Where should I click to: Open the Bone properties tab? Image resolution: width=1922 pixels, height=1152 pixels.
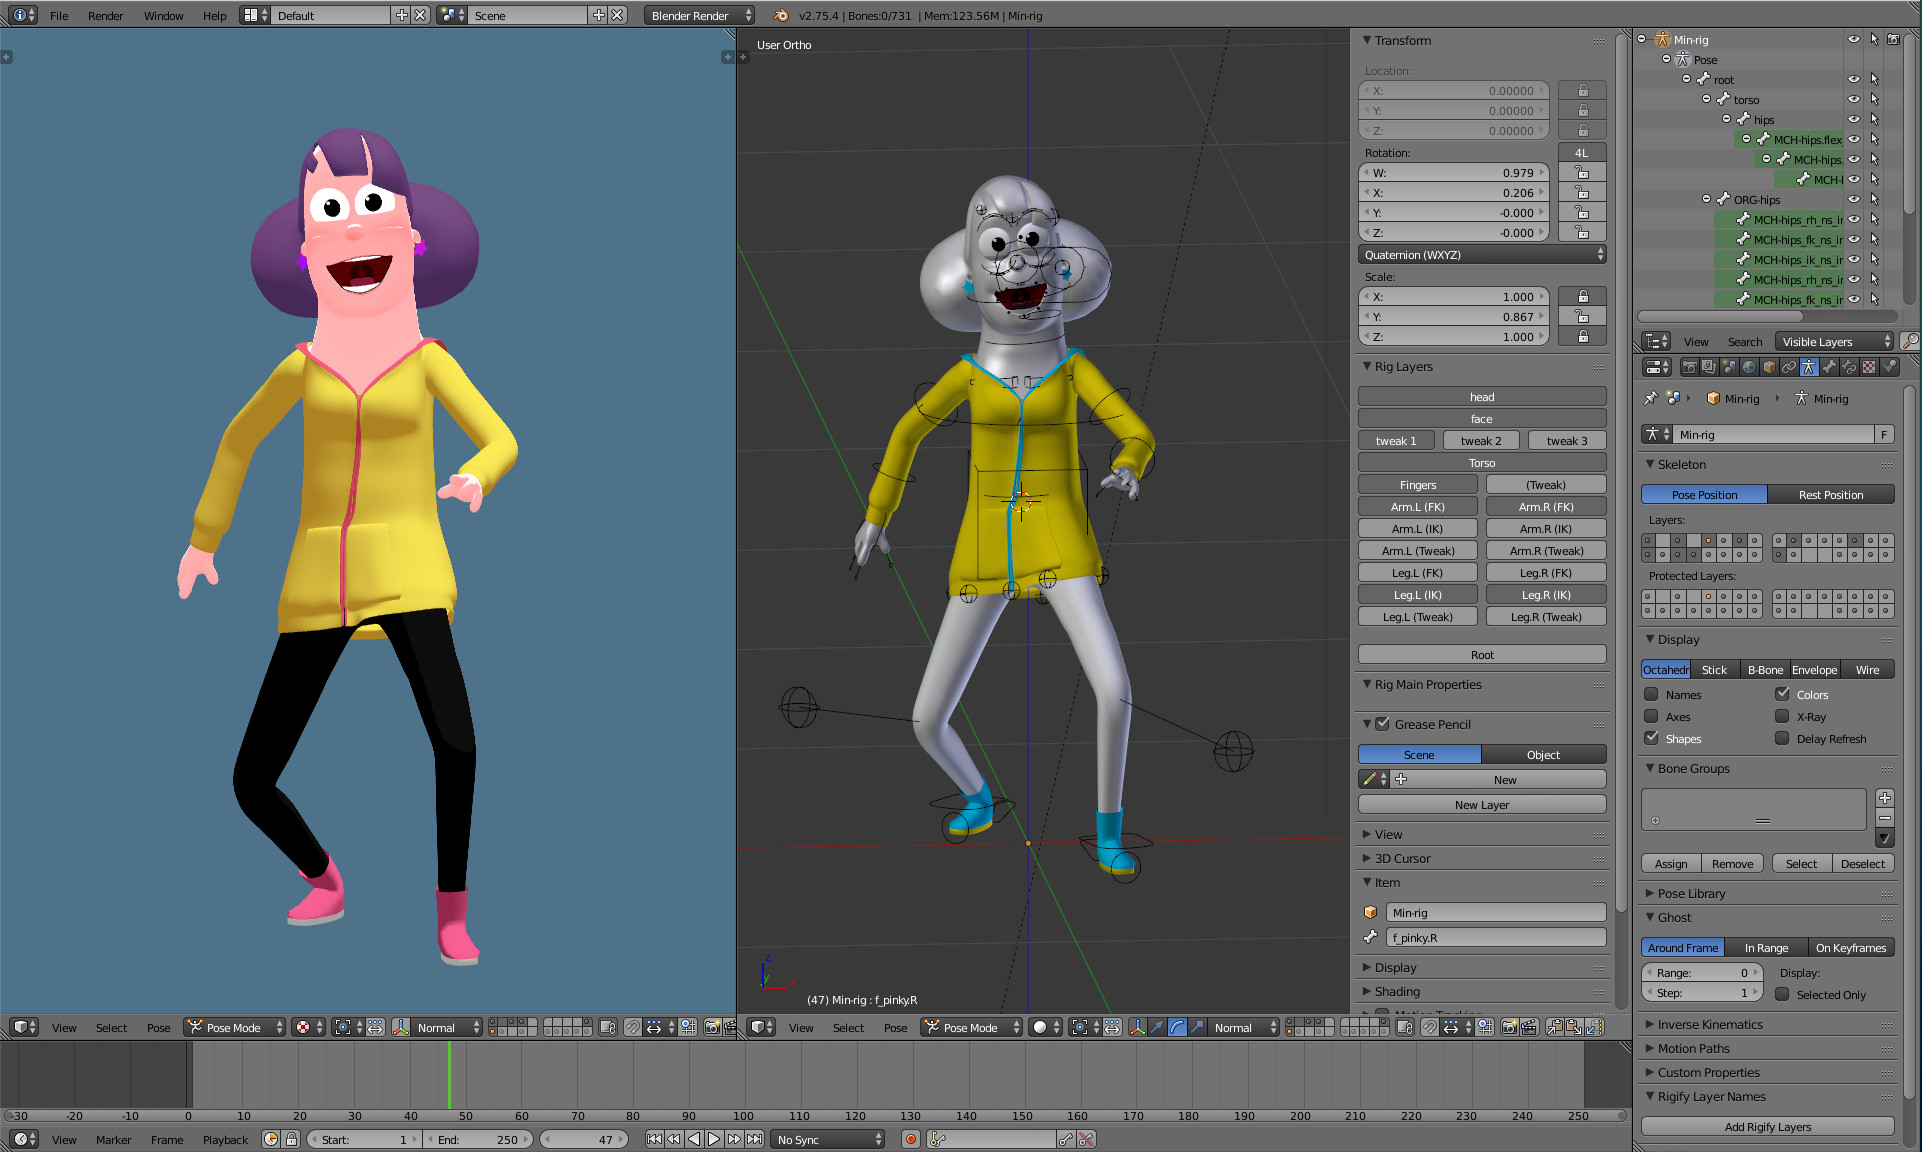coord(1829,367)
